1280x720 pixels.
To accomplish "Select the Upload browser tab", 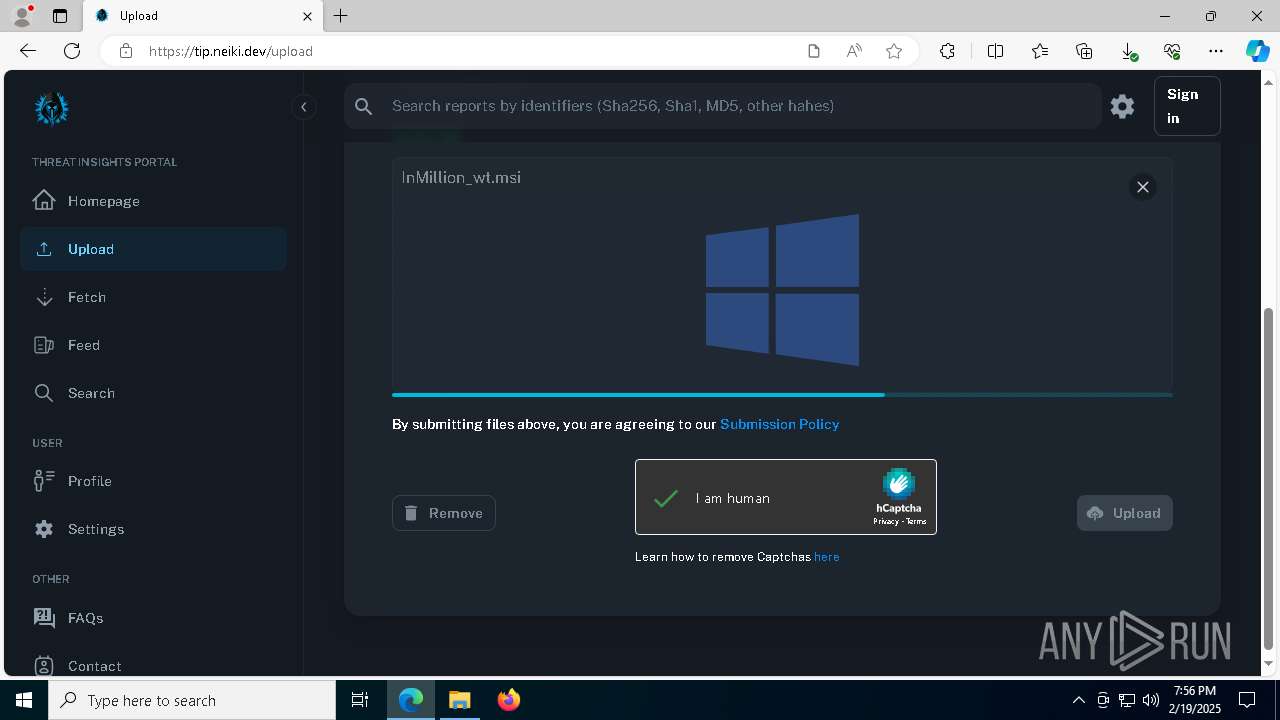I will coord(202,16).
